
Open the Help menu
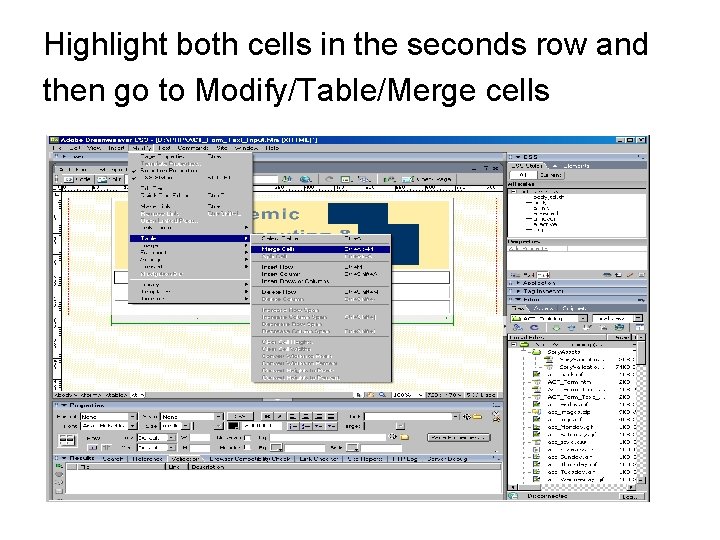click(272, 148)
